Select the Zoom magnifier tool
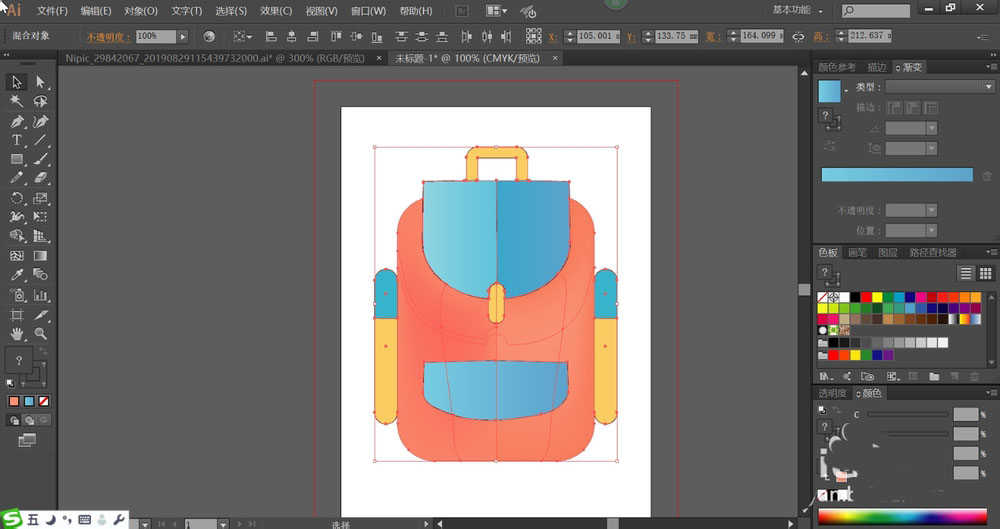The image size is (1000, 529). coord(40,333)
